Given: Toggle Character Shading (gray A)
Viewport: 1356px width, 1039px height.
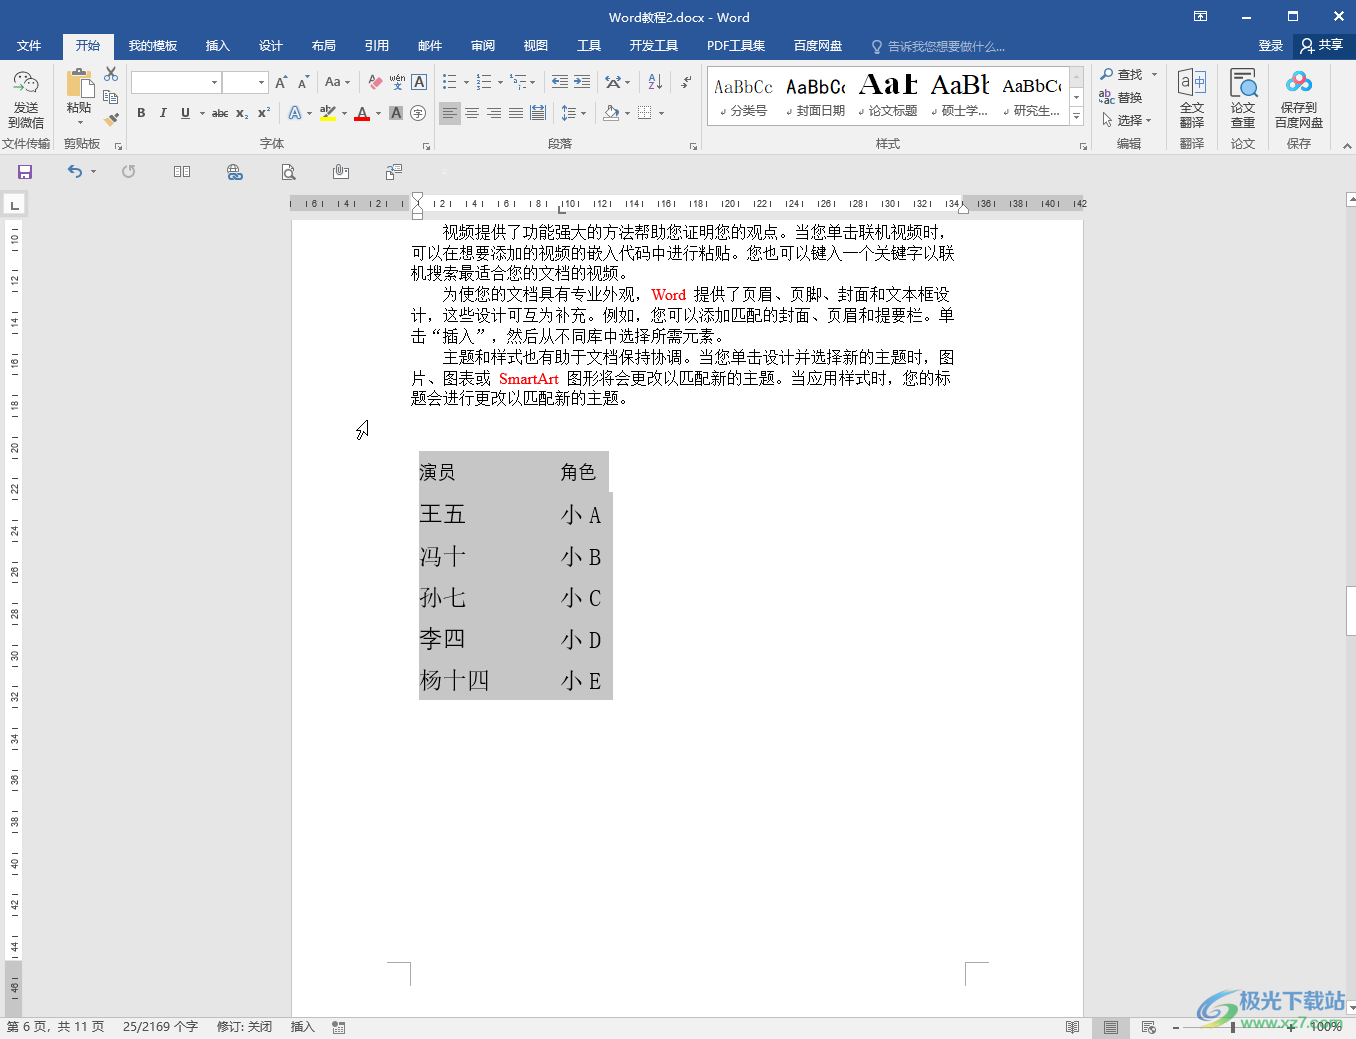Looking at the screenshot, I should click(396, 113).
